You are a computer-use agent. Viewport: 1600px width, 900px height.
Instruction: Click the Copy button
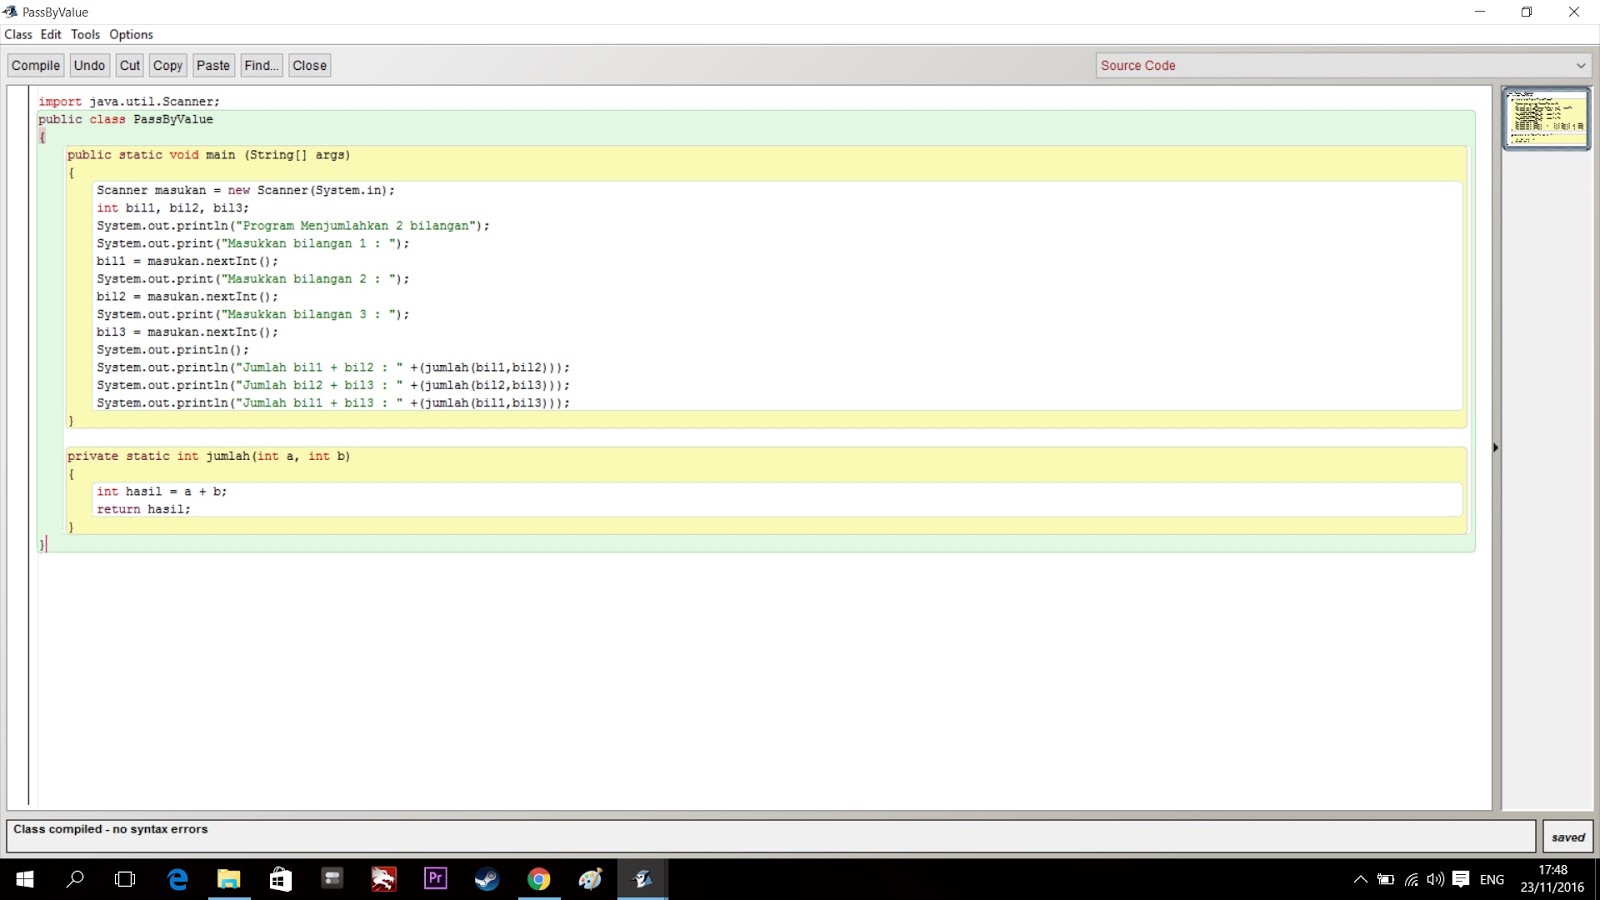click(168, 65)
